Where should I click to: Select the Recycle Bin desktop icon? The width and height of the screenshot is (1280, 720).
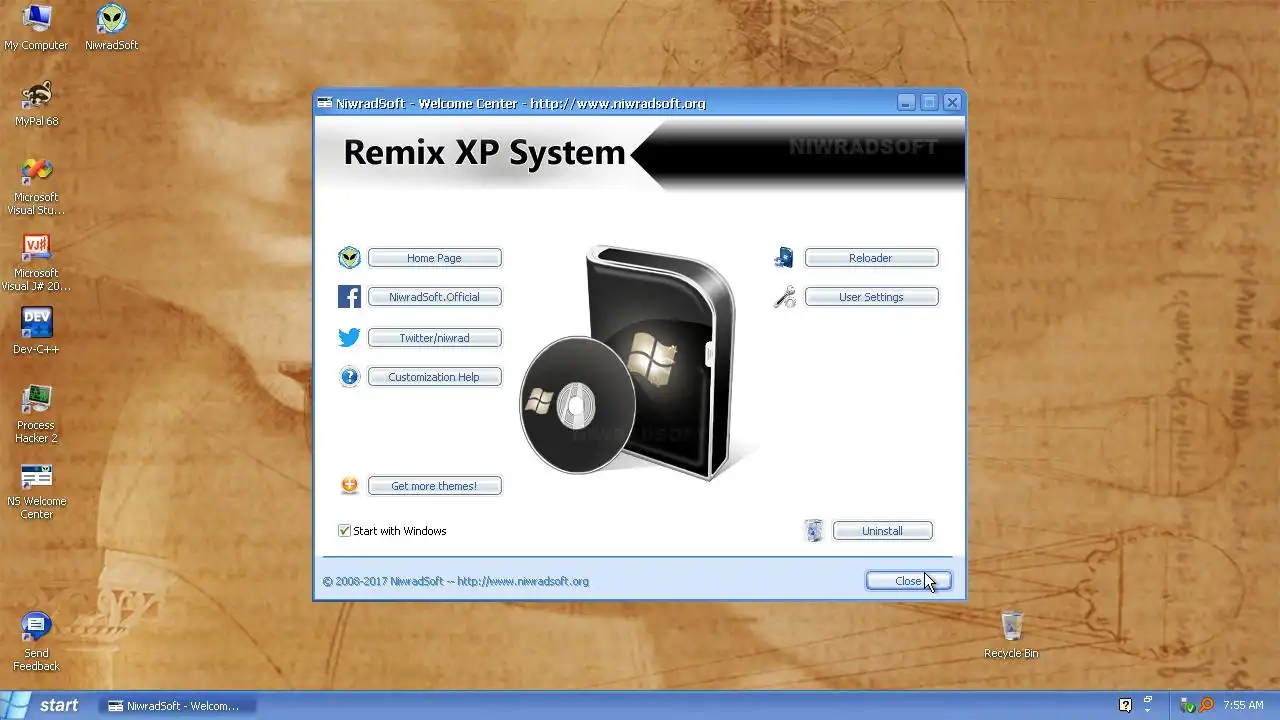[x=1011, y=635]
